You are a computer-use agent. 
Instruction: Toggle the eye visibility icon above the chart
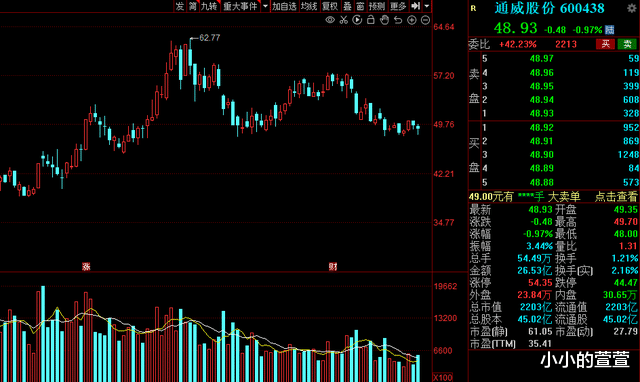point(330,20)
